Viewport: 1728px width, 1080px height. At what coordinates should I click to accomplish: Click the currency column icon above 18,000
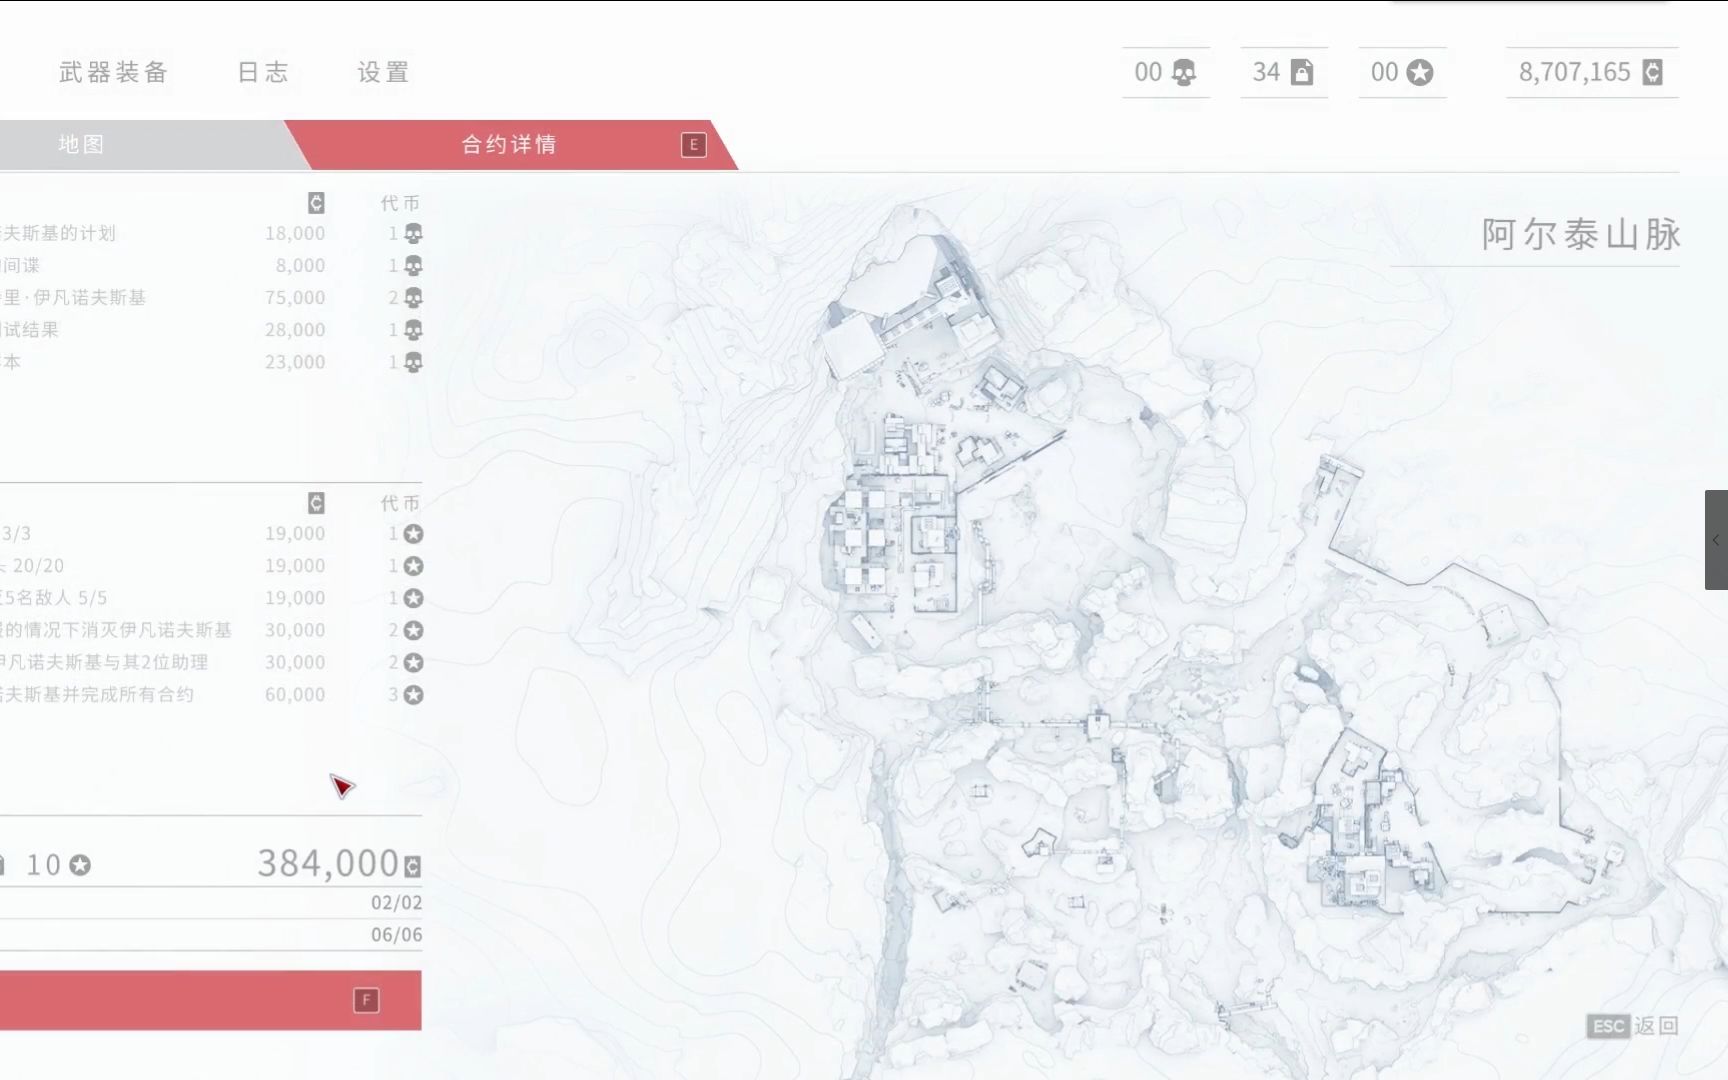tap(316, 203)
